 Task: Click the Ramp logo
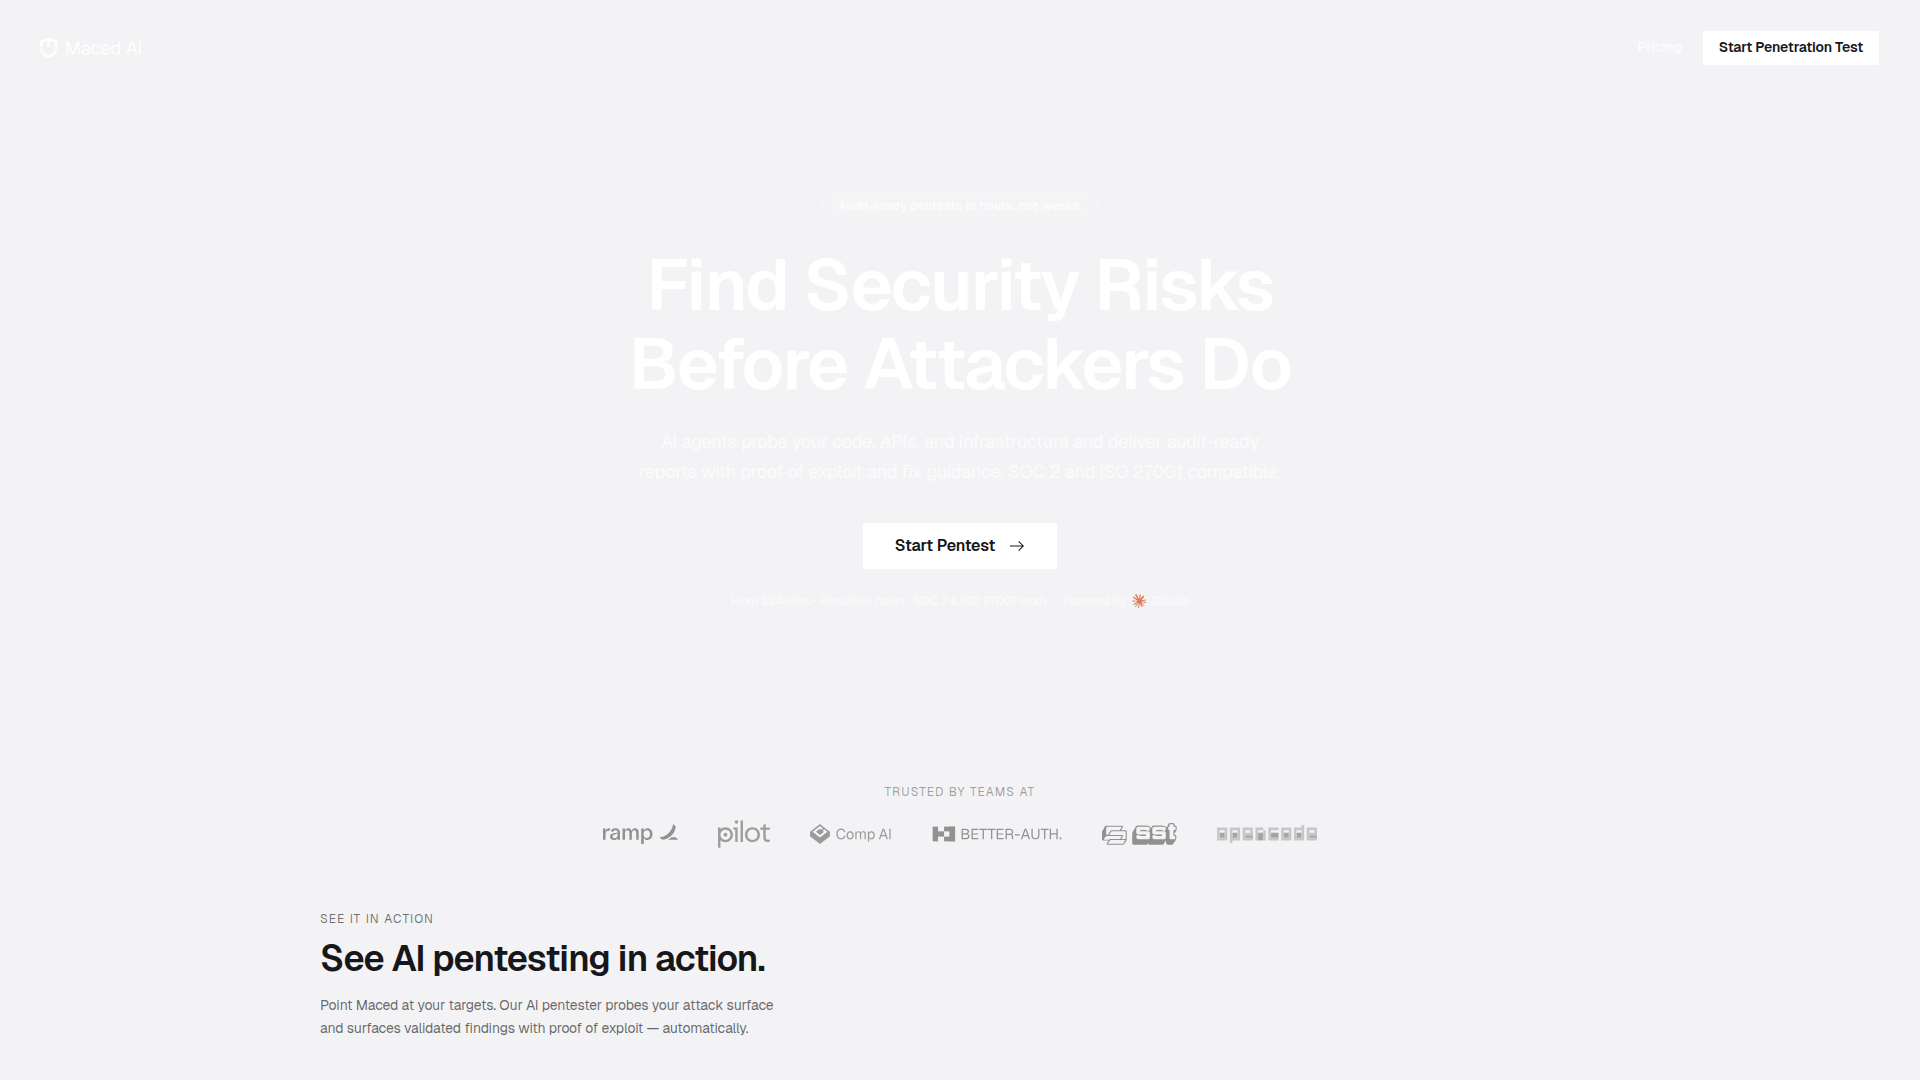pyautogui.click(x=640, y=833)
